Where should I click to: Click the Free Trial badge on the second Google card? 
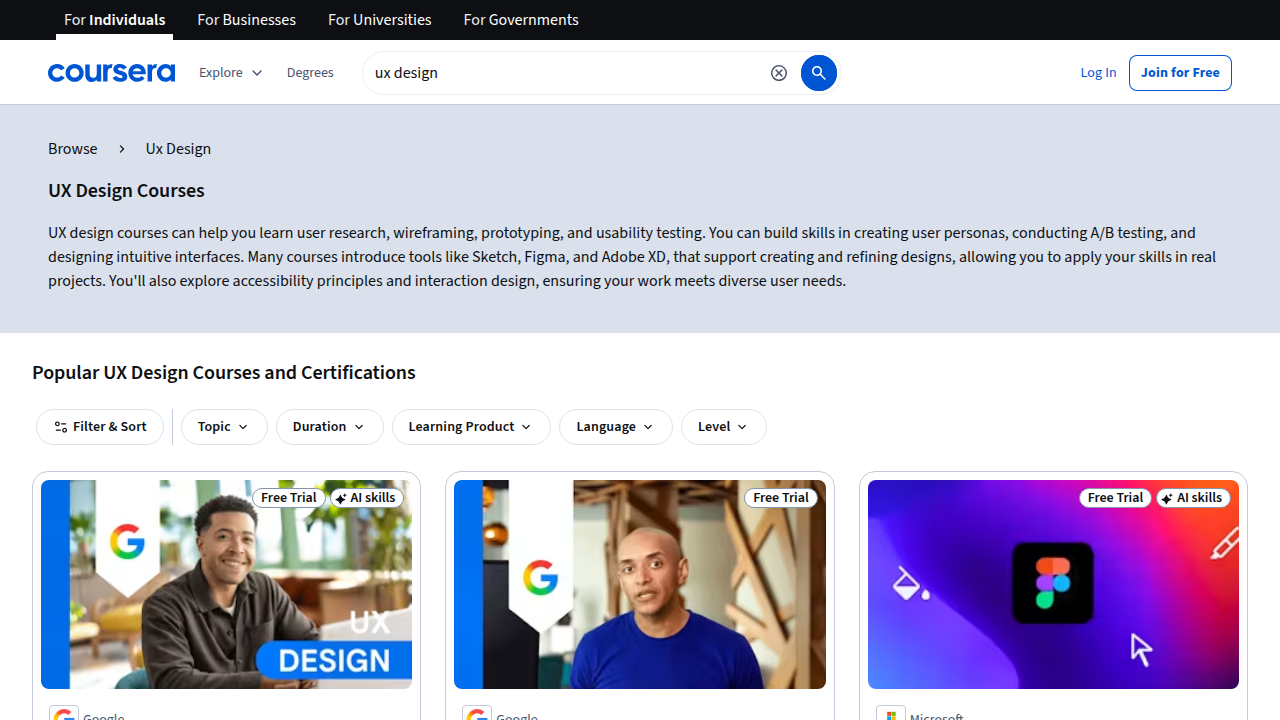(781, 498)
